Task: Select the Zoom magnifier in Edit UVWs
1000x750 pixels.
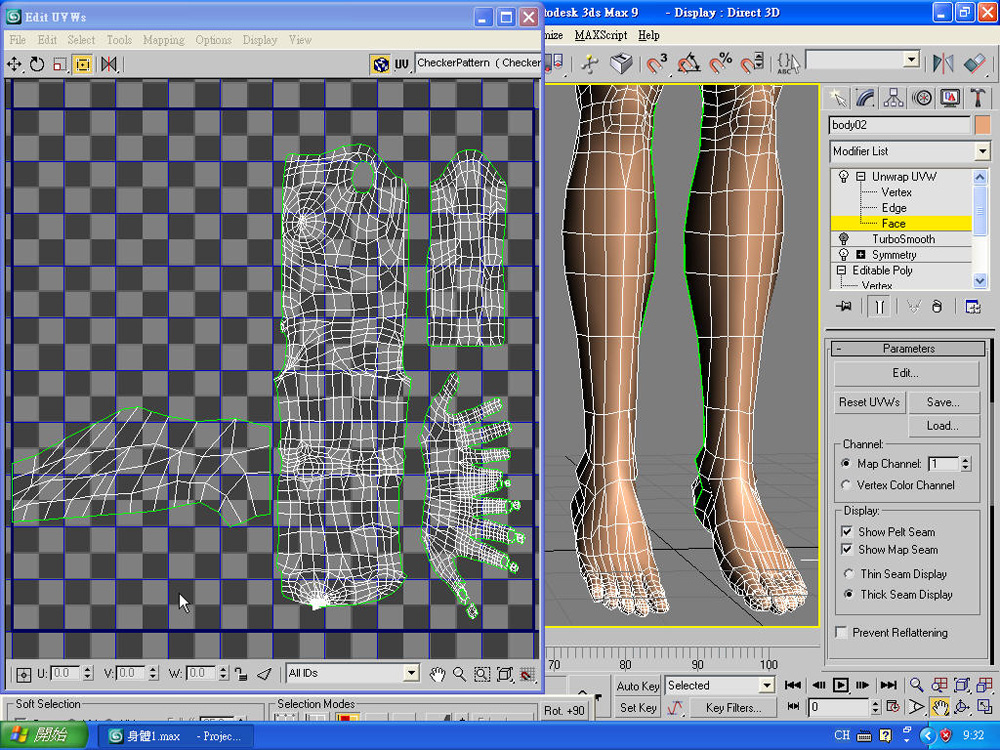Action: click(459, 674)
